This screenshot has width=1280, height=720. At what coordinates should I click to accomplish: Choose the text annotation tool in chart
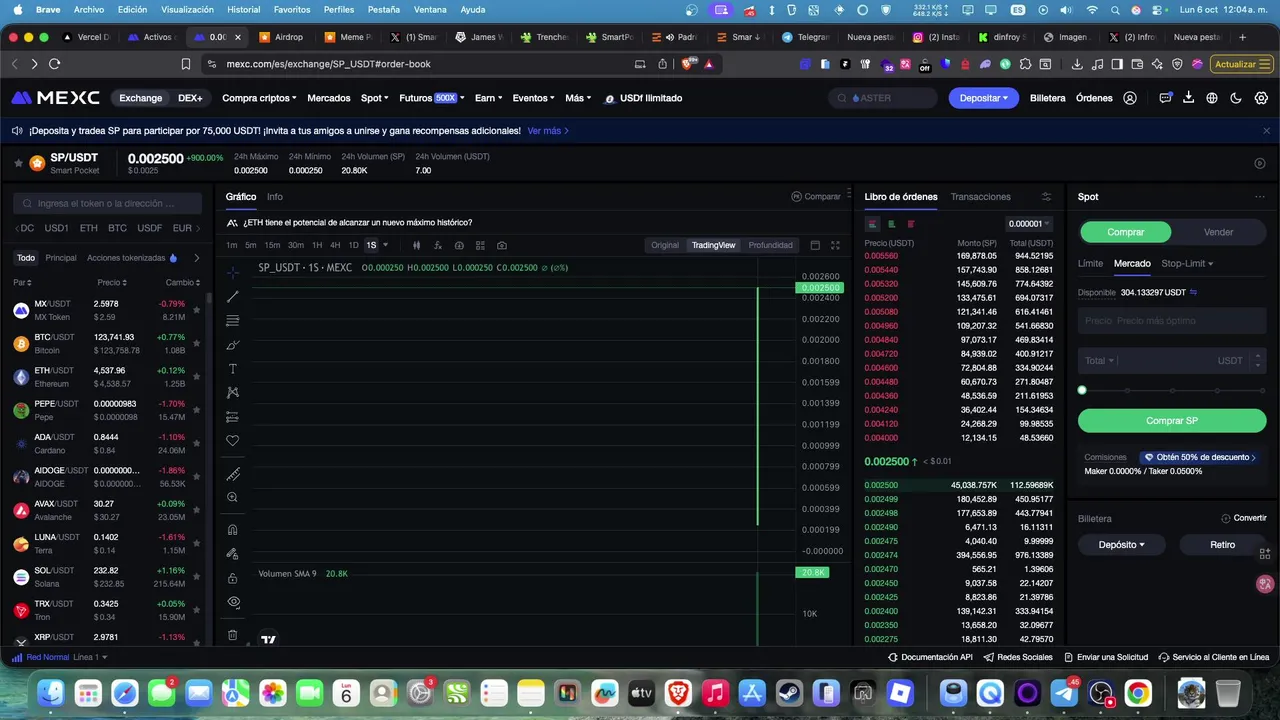point(233,369)
